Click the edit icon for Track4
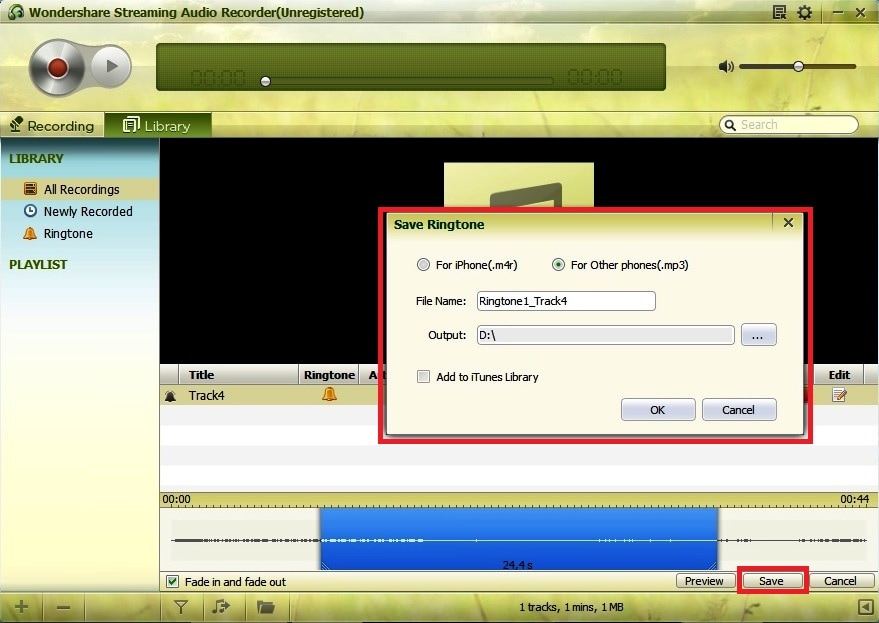The image size is (879, 623). 839,395
